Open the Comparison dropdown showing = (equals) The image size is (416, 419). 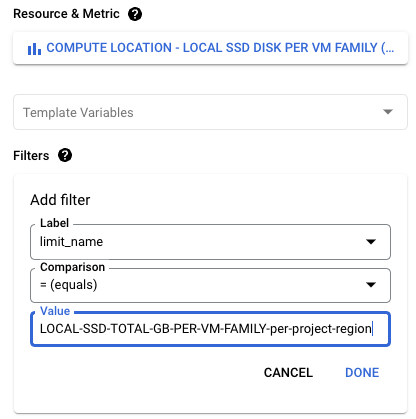pos(210,285)
